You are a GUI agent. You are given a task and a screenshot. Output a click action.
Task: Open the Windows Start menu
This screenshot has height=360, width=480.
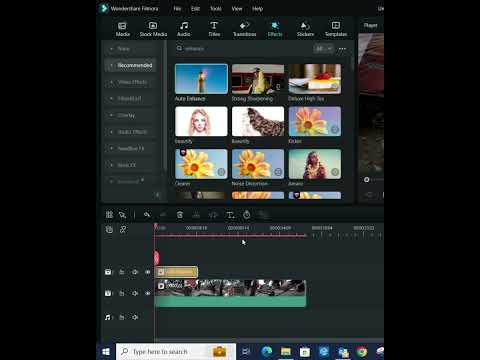click(x=106, y=352)
